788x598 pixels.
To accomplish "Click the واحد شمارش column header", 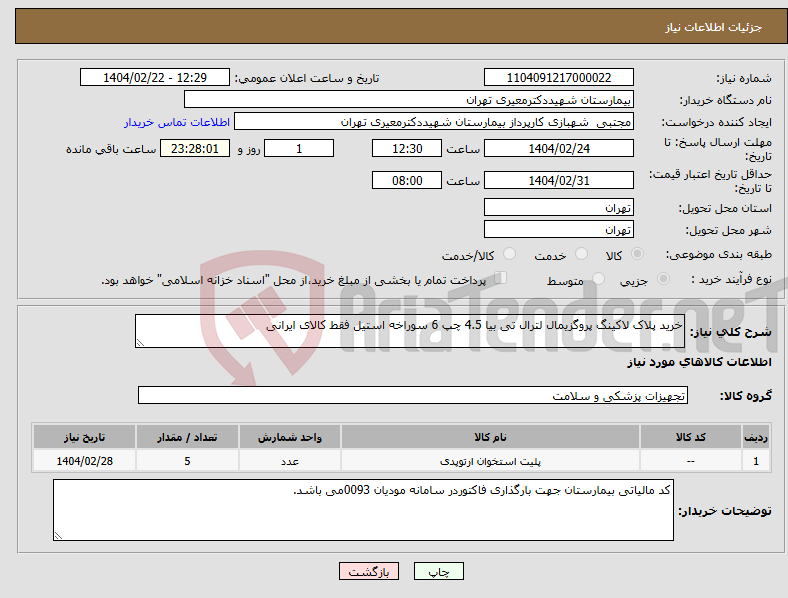I will pos(290,437).
